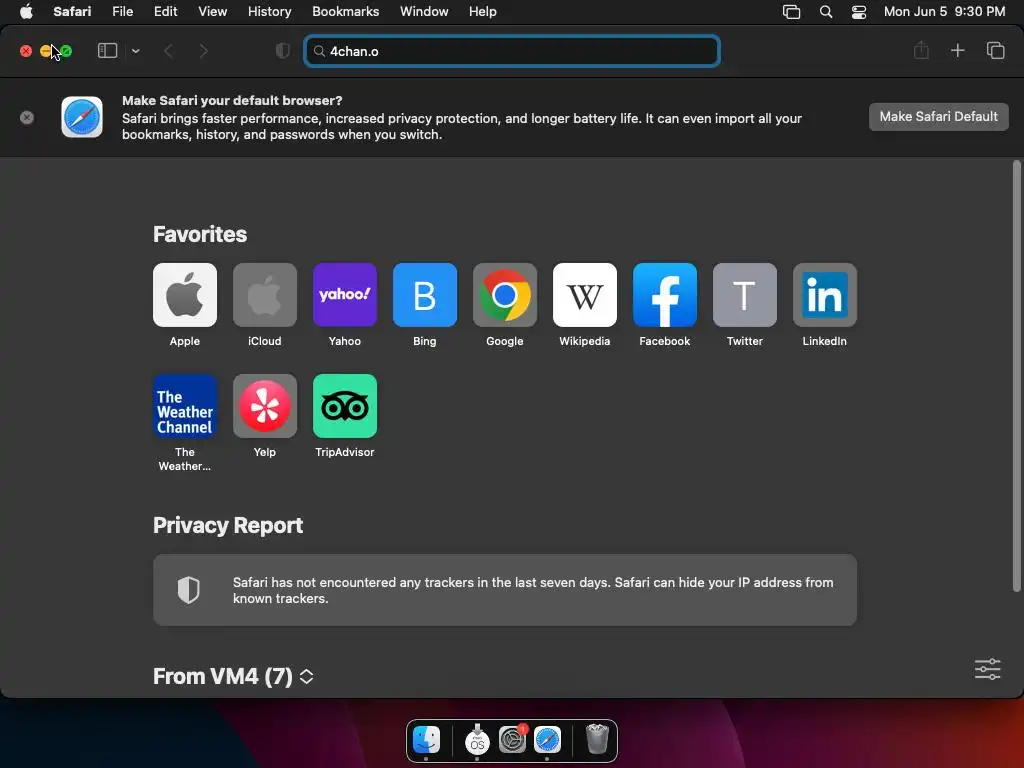Click Make Safari Default button

[938, 117]
